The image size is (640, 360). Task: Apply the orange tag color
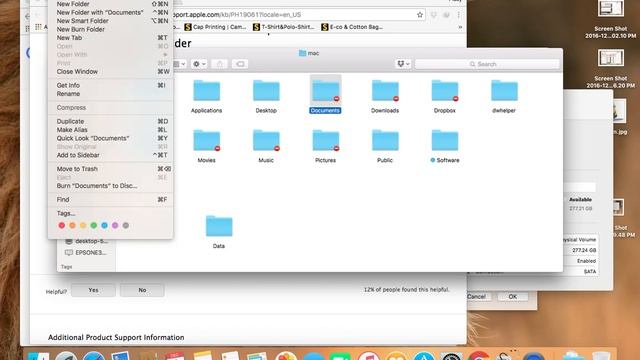(72, 225)
